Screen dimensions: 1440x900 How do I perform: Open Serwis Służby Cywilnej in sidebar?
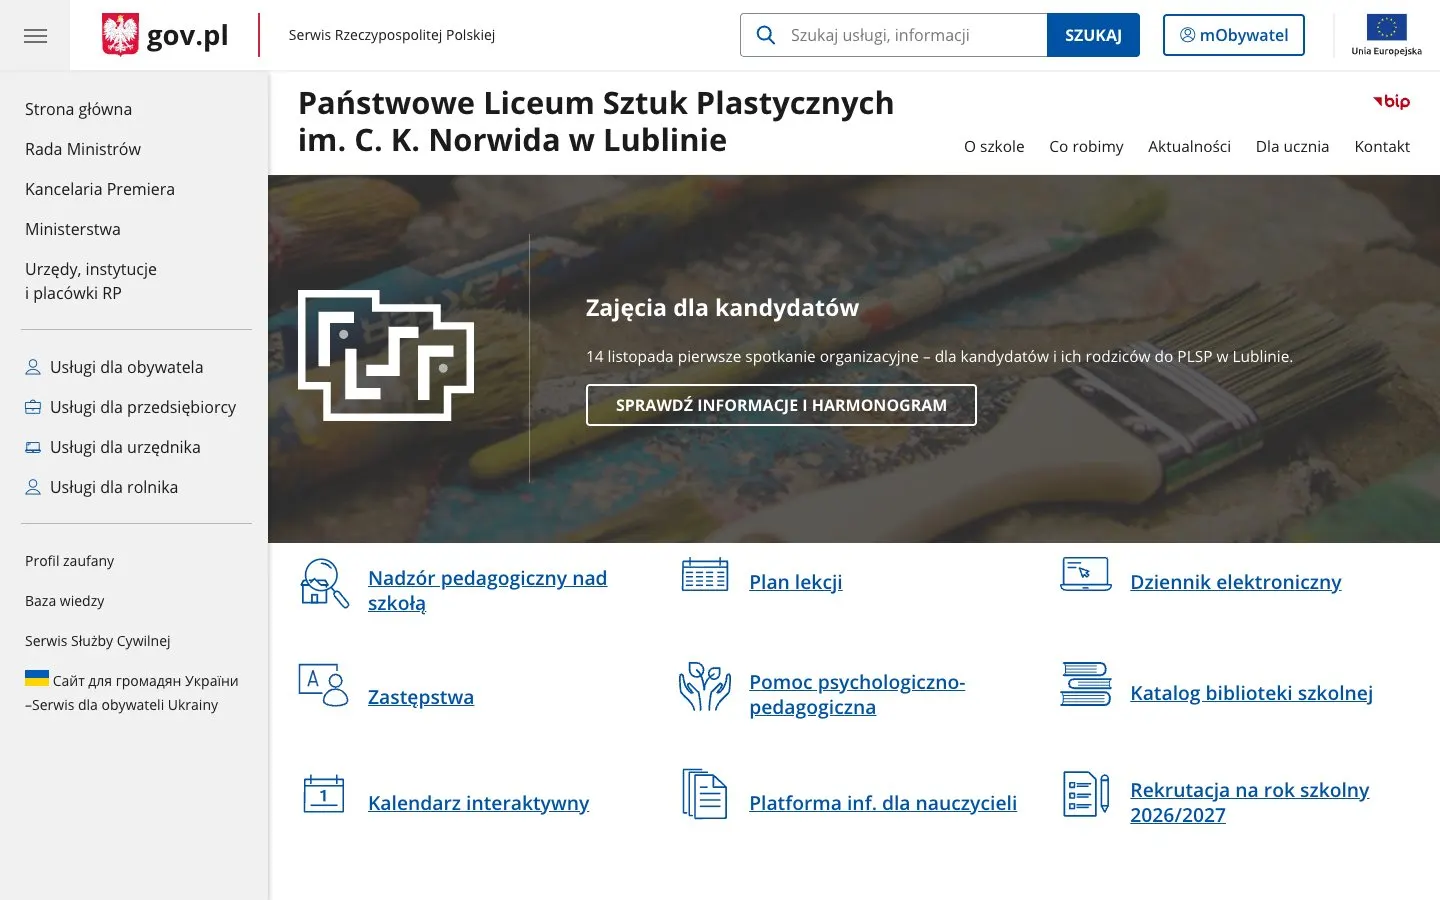pyautogui.click(x=98, y=641)
